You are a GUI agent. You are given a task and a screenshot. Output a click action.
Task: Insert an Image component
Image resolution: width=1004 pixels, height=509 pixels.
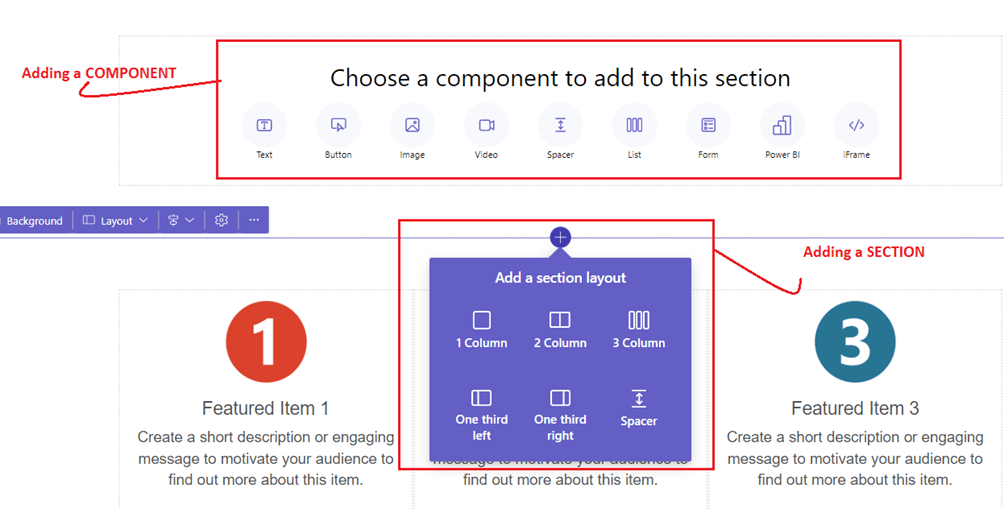[412, 126]
